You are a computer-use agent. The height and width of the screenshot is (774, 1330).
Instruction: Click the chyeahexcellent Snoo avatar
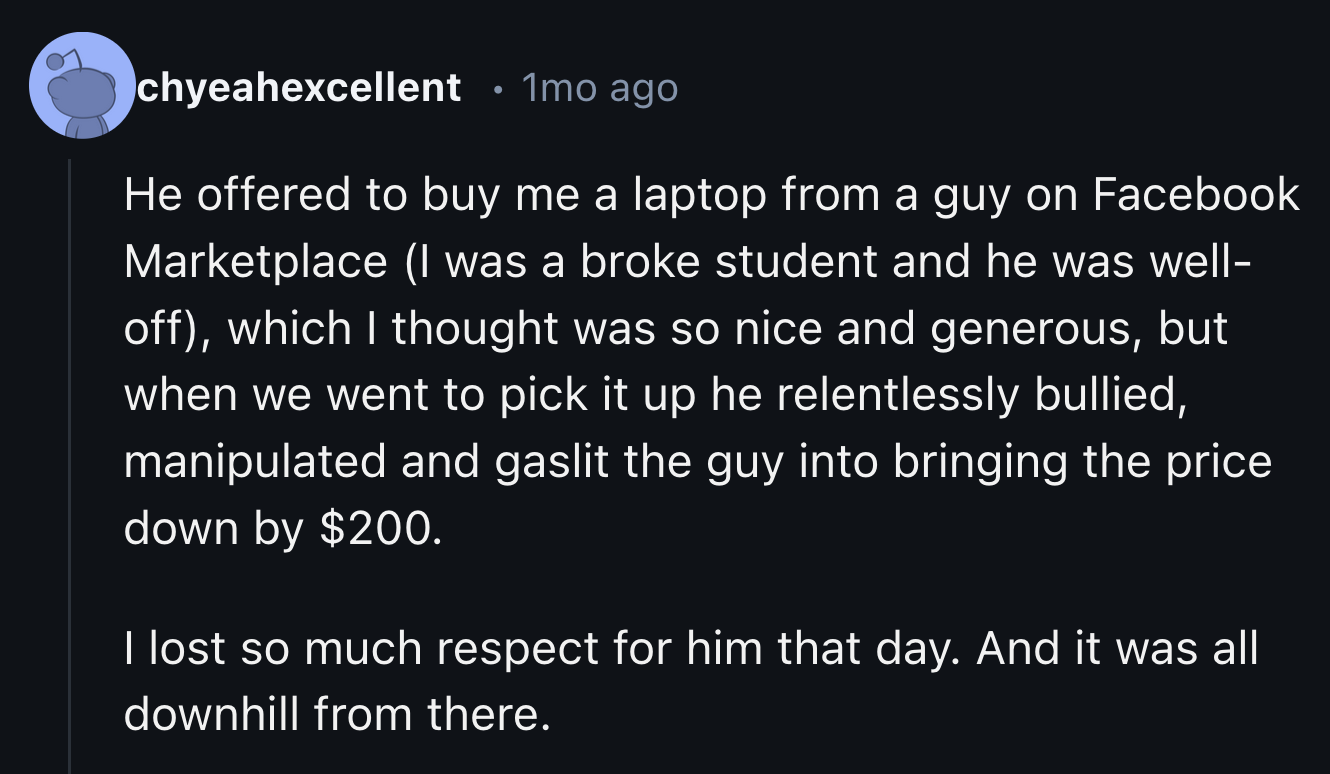pos(82,87)
